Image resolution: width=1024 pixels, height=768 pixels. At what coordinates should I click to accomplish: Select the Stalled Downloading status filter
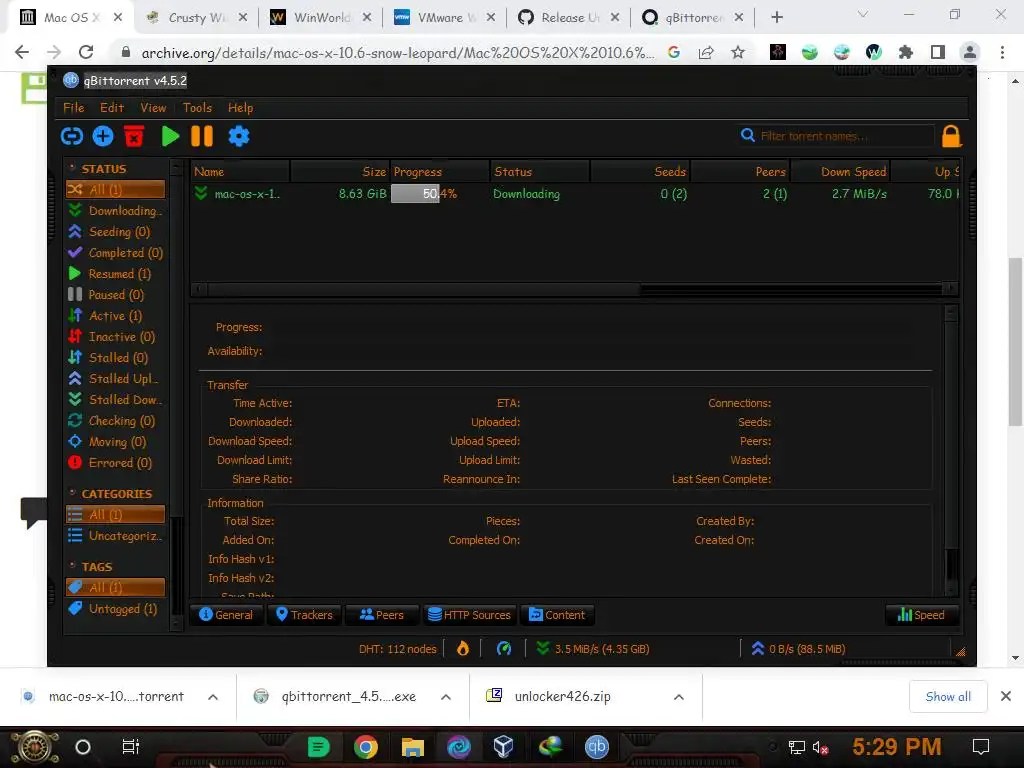(x=116, y=399)
